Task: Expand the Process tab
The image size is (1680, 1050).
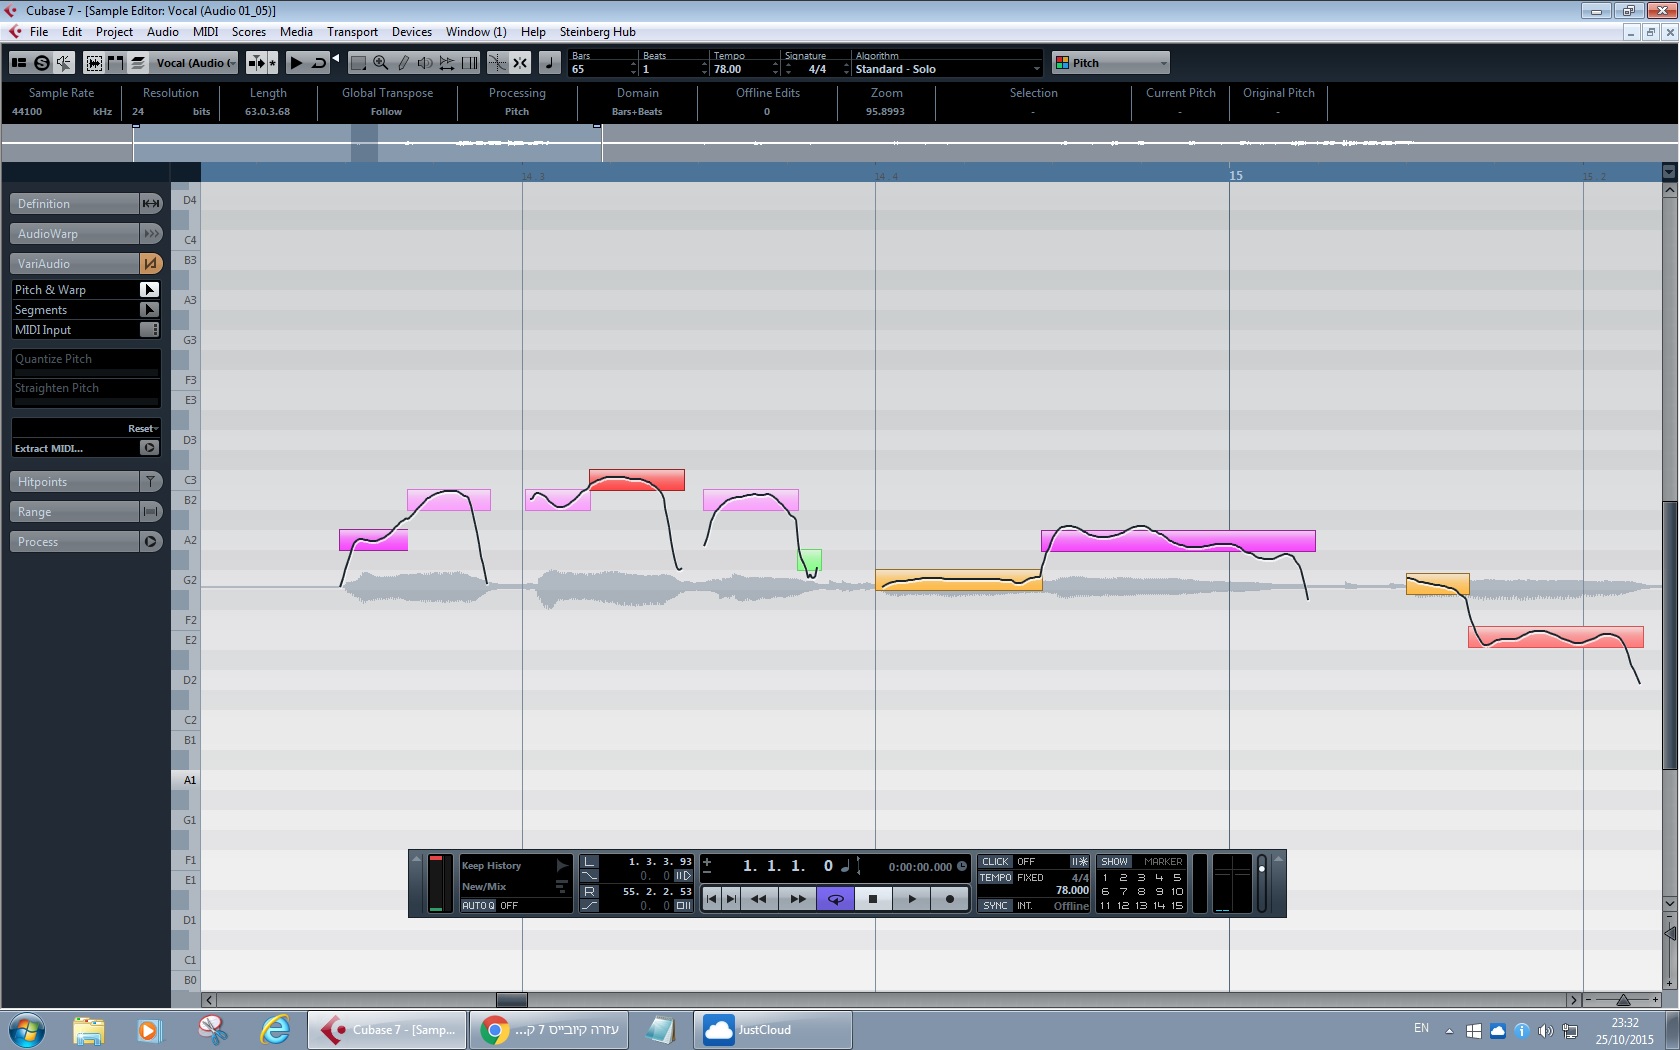Action: pos(74,542)
